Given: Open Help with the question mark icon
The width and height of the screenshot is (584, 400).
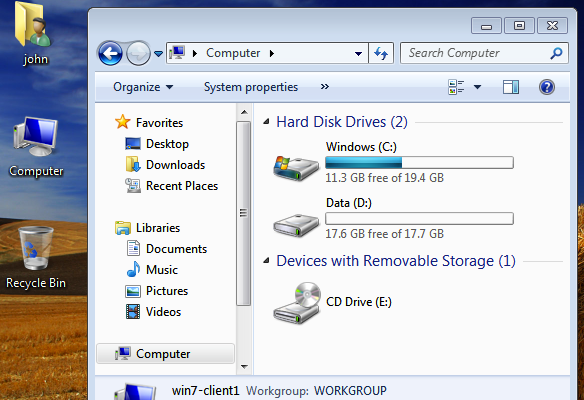Looking at the screenshot, I should click(546, 87).
